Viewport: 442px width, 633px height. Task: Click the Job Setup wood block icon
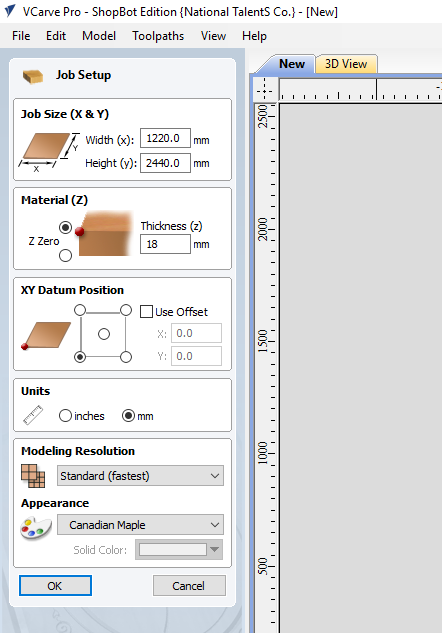33,75
